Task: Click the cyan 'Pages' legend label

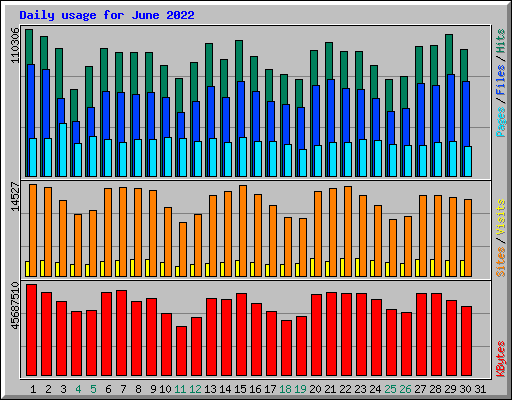Action: 501,122
